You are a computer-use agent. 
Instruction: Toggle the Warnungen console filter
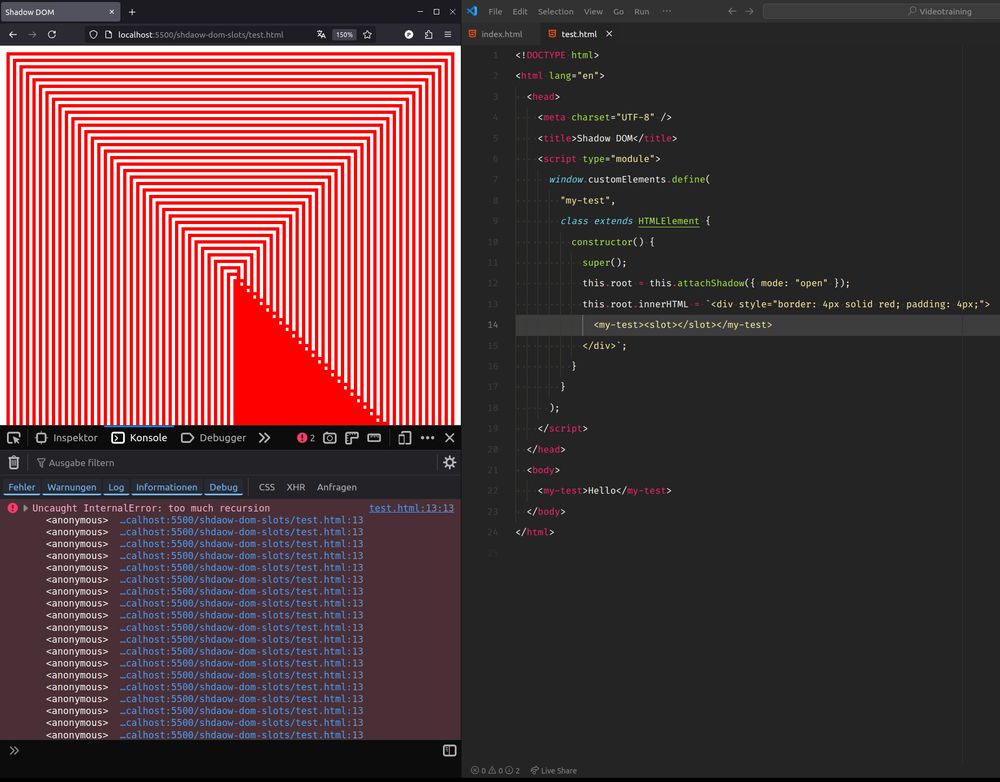point(71,487)
